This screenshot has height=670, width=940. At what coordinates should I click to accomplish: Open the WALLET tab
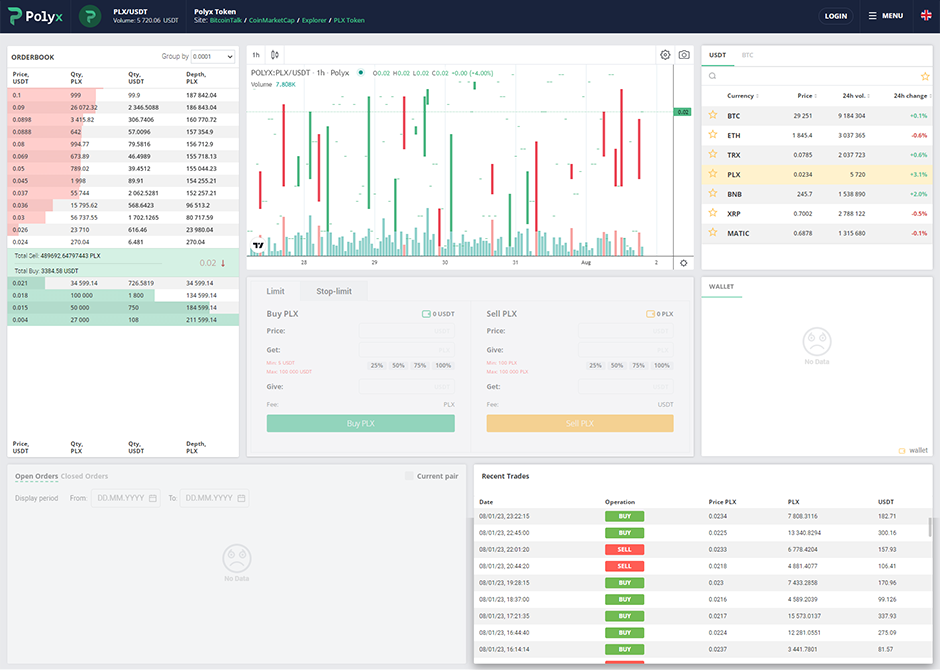pyautogui.click(x=721, y=286)
